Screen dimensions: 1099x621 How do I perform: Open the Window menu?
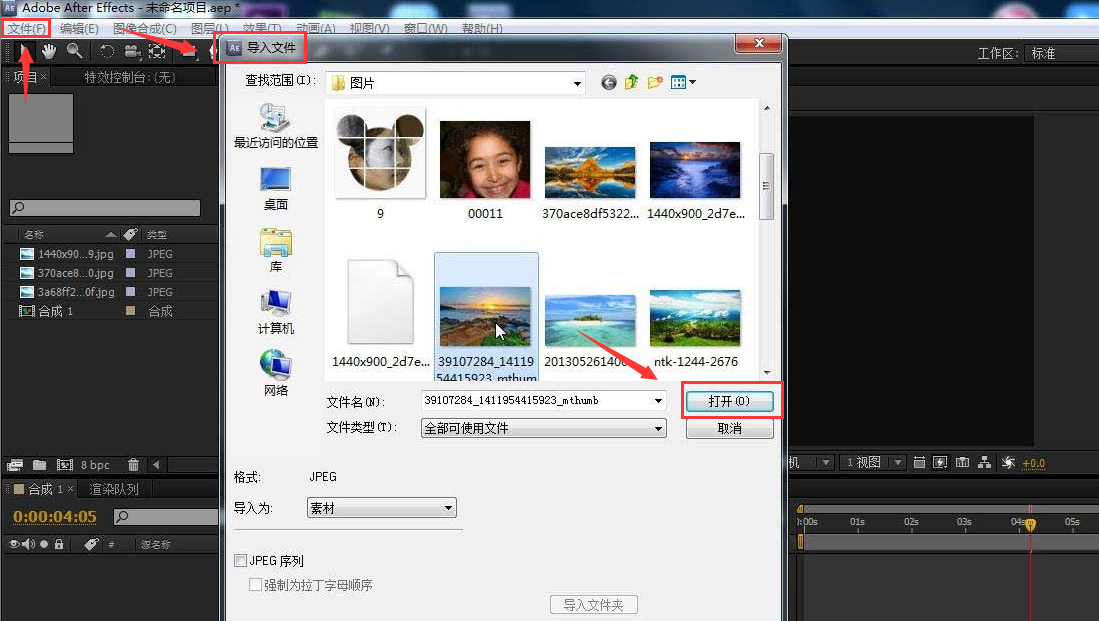tap(425, 29)
